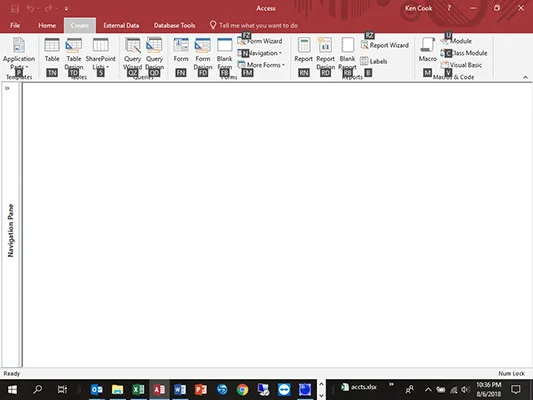Switch to the External Data tab

click(x=121, y=25)
